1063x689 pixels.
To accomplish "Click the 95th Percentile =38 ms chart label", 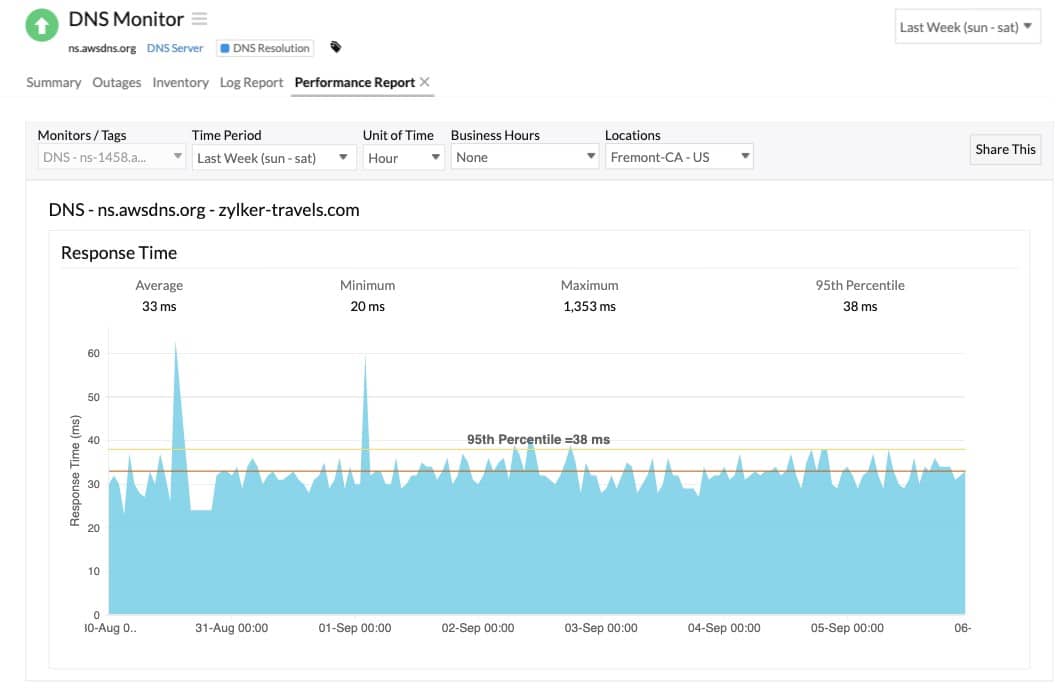I will tap(538, 439).
